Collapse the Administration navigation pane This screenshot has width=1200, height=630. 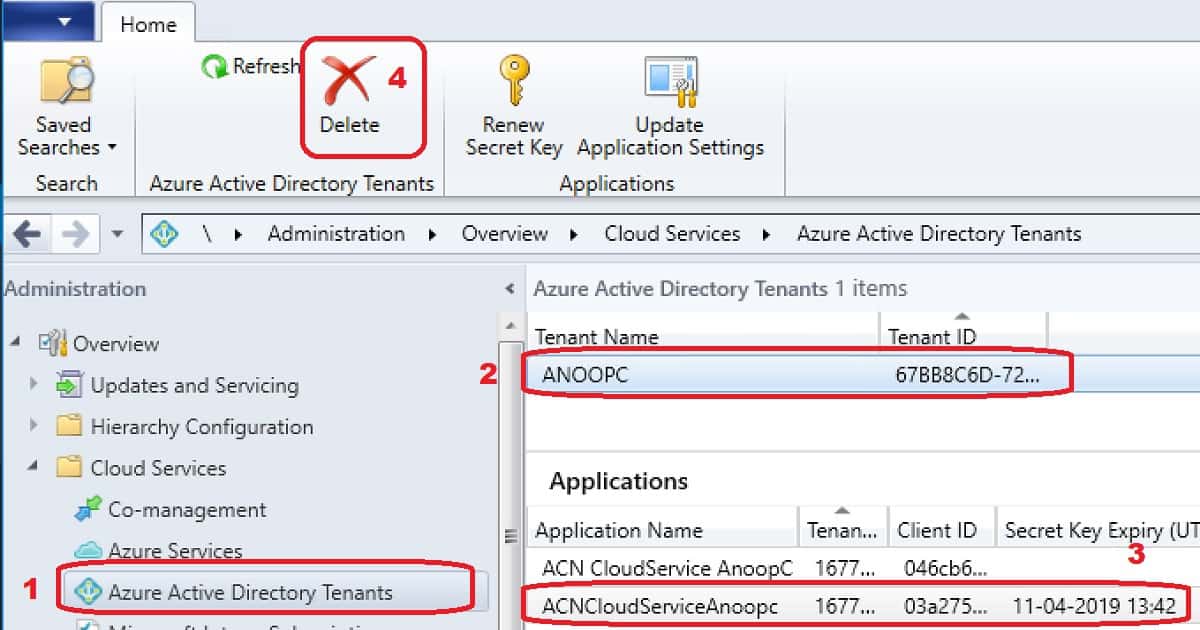click(x=510, y=289)
